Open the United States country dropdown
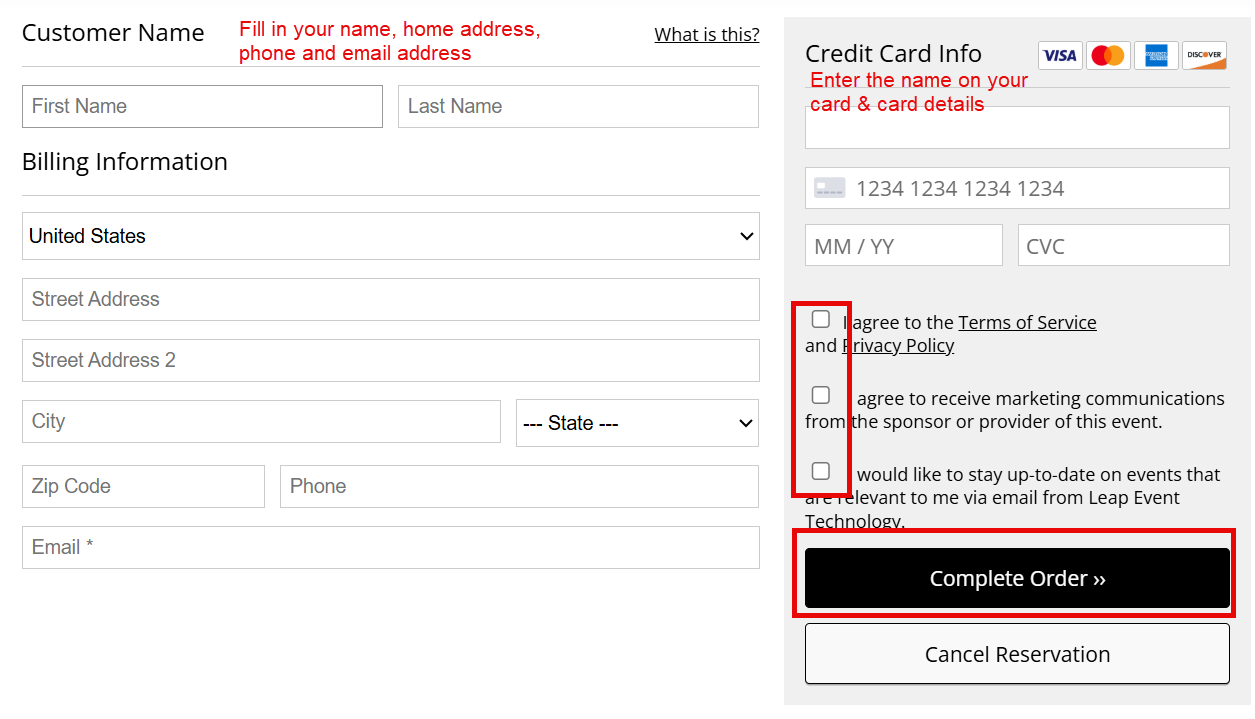The height and width of the screenshot is (719, 1255). (390, 236)
